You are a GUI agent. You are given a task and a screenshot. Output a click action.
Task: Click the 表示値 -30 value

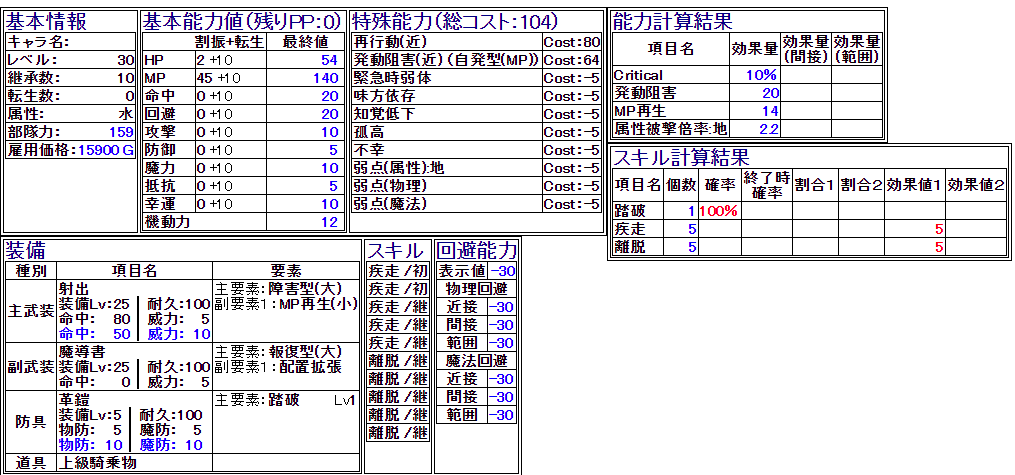tap(502, 270)
